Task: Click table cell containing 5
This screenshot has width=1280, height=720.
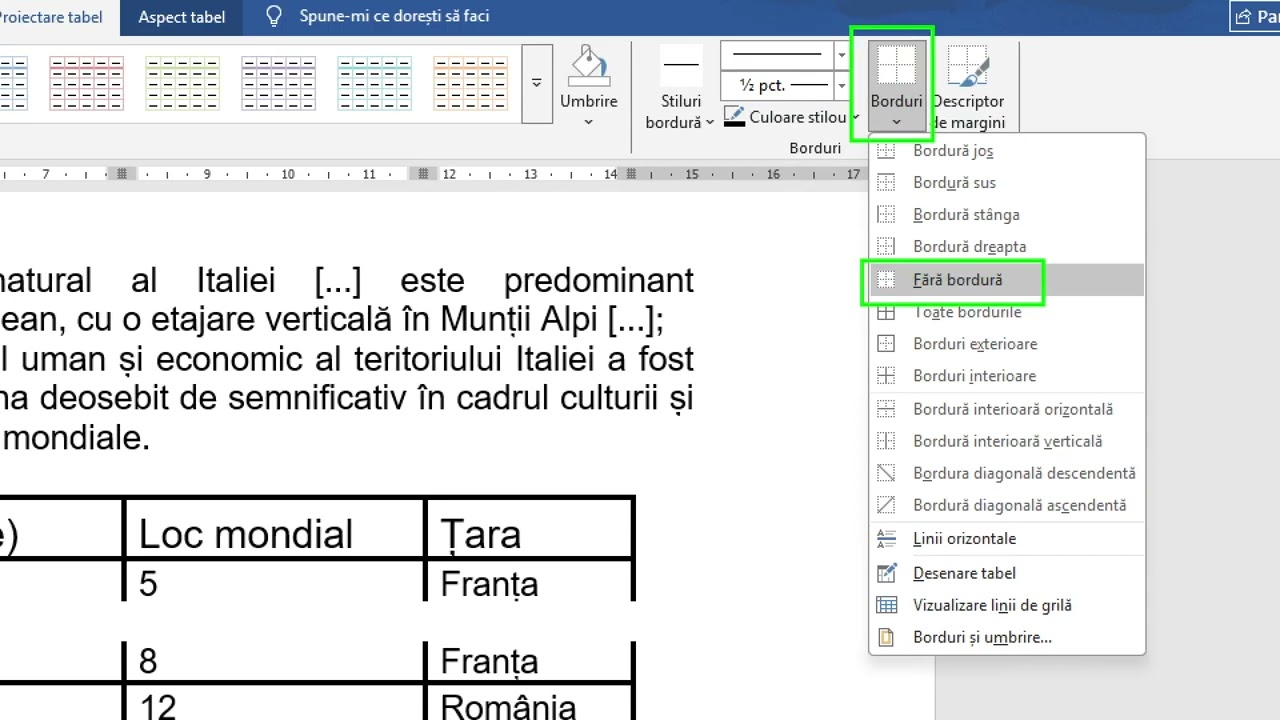Action: pos(274,582)
